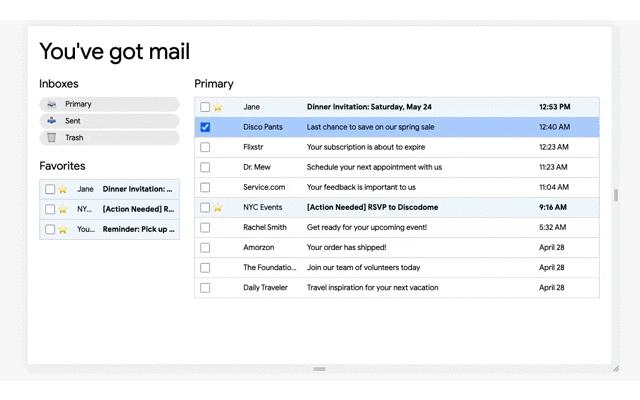The width and height of the screenshot is (640, 400).
Task: Check the Favorites NY... row checkbox
Action: [x=50, y=209]
